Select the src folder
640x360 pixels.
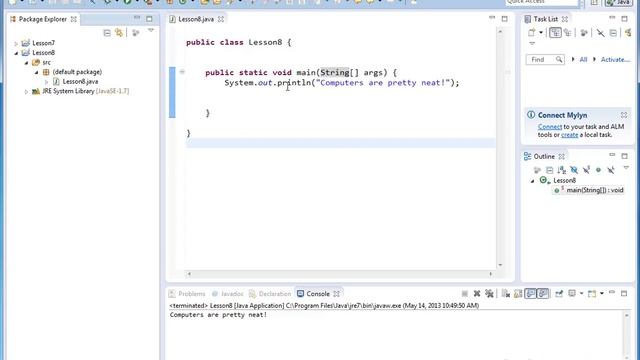pyautogui.click(x=47, y=62)
